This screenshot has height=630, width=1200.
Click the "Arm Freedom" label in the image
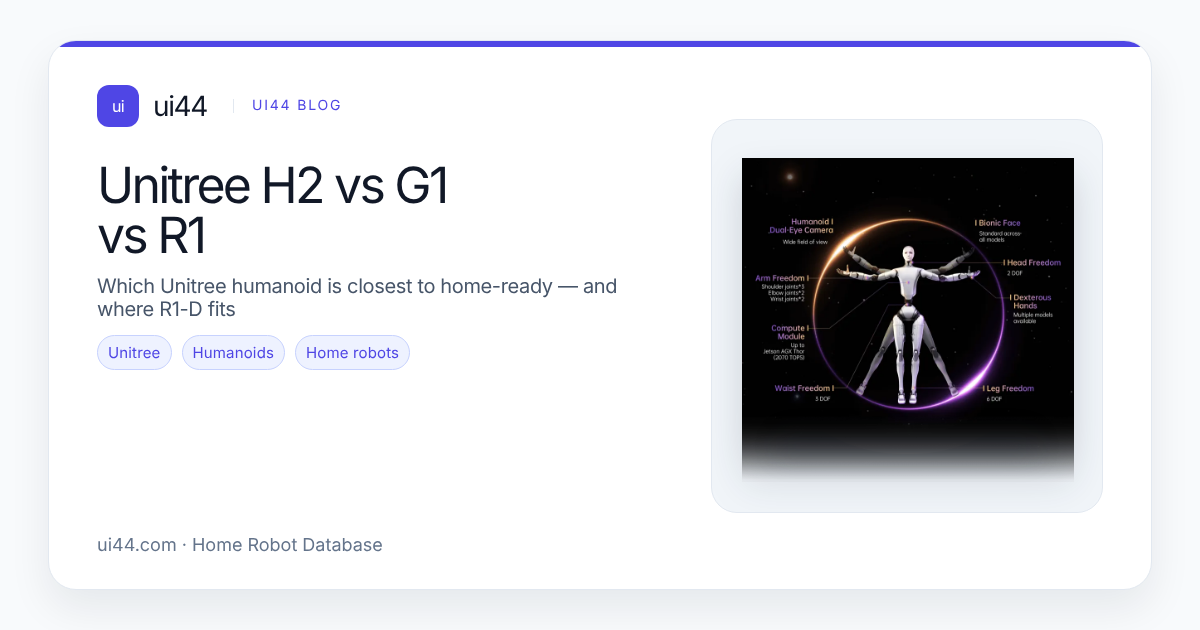784,278
